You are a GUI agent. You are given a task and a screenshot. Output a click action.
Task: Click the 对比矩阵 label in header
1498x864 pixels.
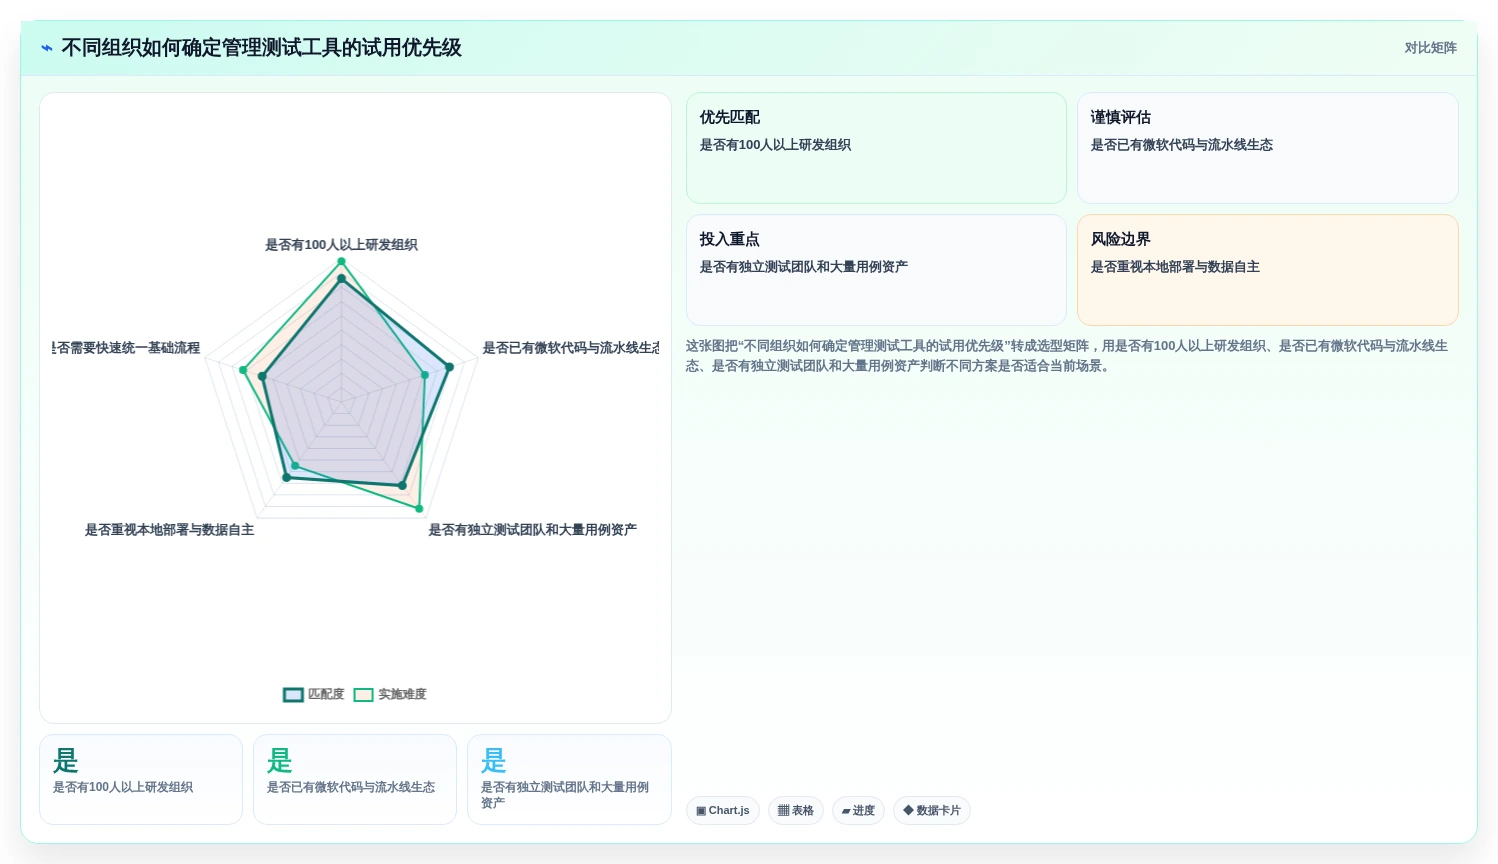click(x=1430, y=48)
